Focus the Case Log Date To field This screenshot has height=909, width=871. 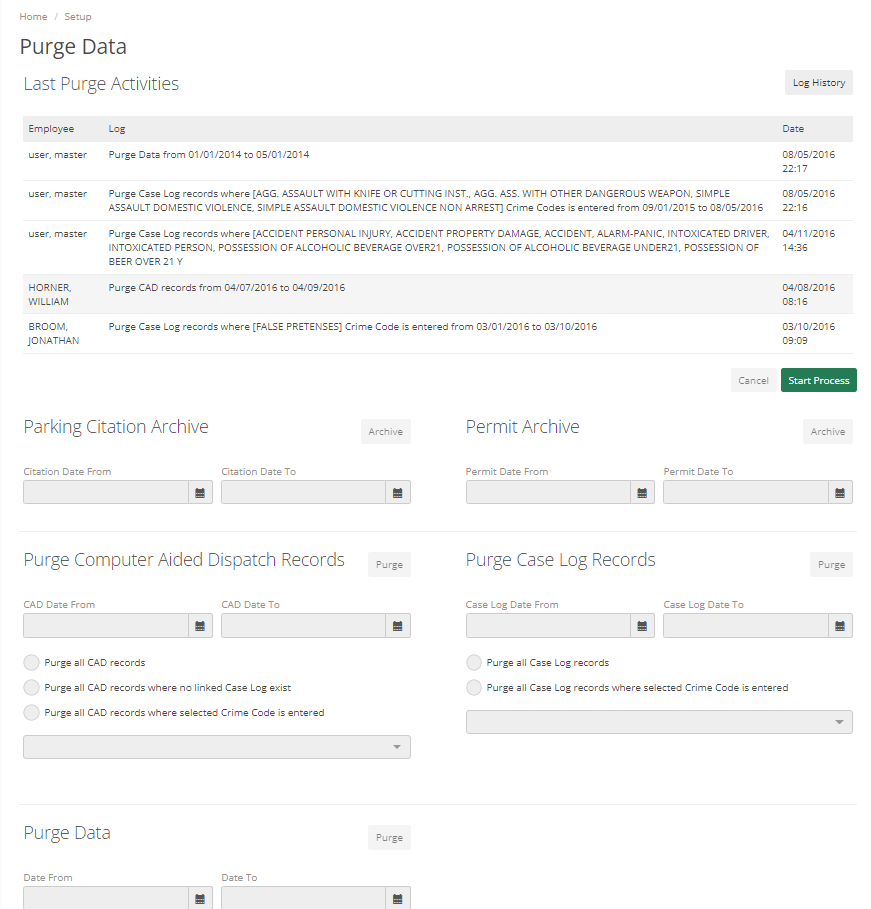[x=746, y=626]
